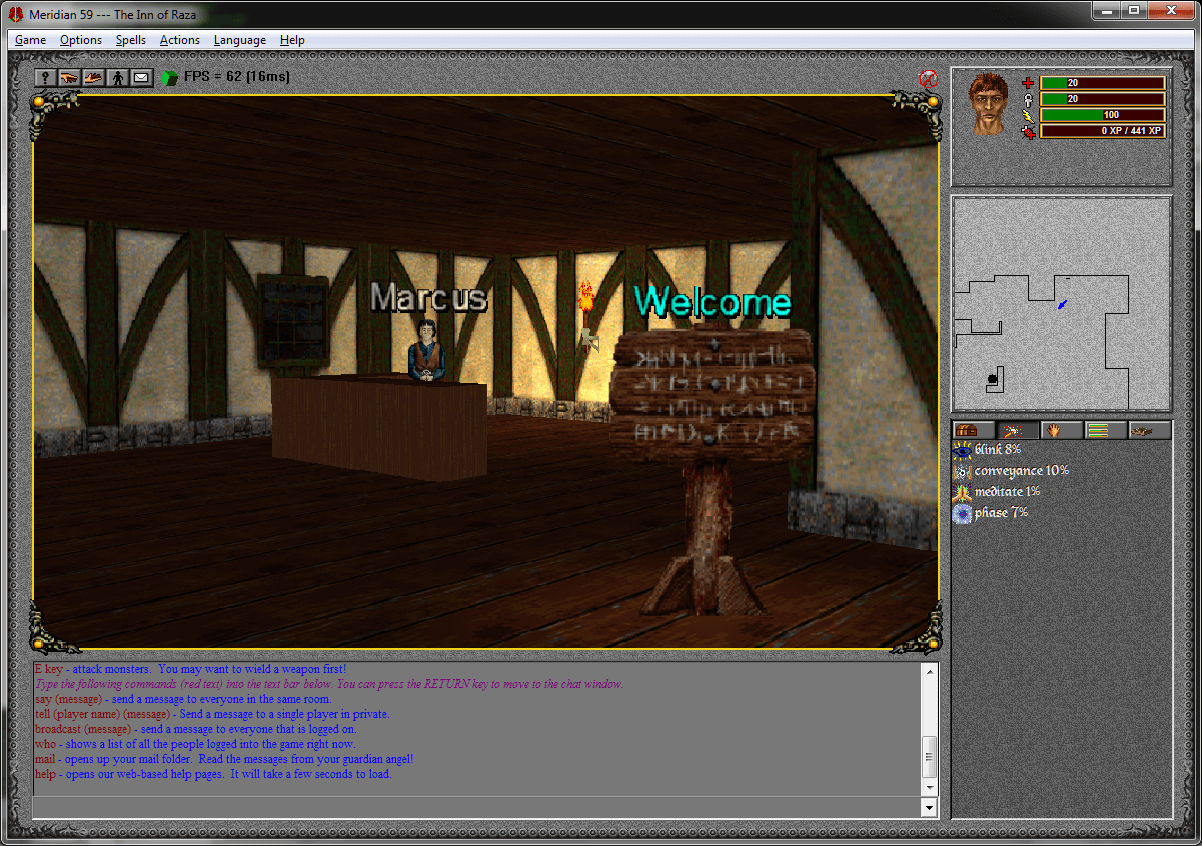Open the Help menu
This screenshot has width=1202, height=846.
coord(292,40)
